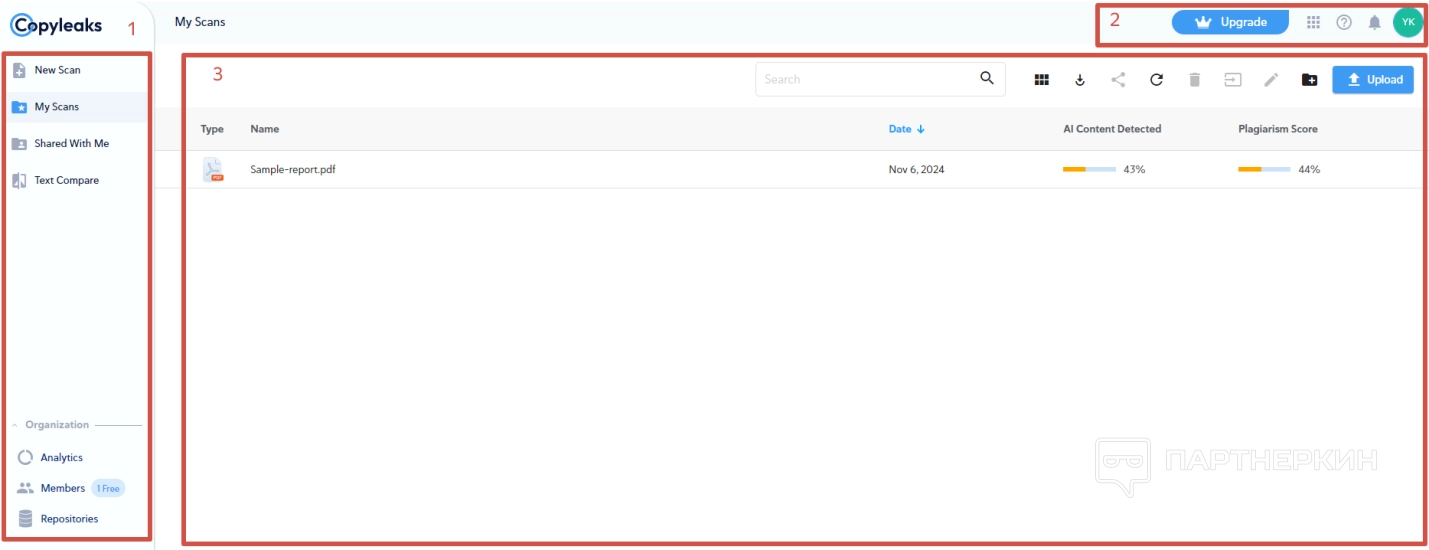The height and width of the screenshot is (550, 1429).
Task: Click the share icon in toolbar
Action: pos(1118,80)
